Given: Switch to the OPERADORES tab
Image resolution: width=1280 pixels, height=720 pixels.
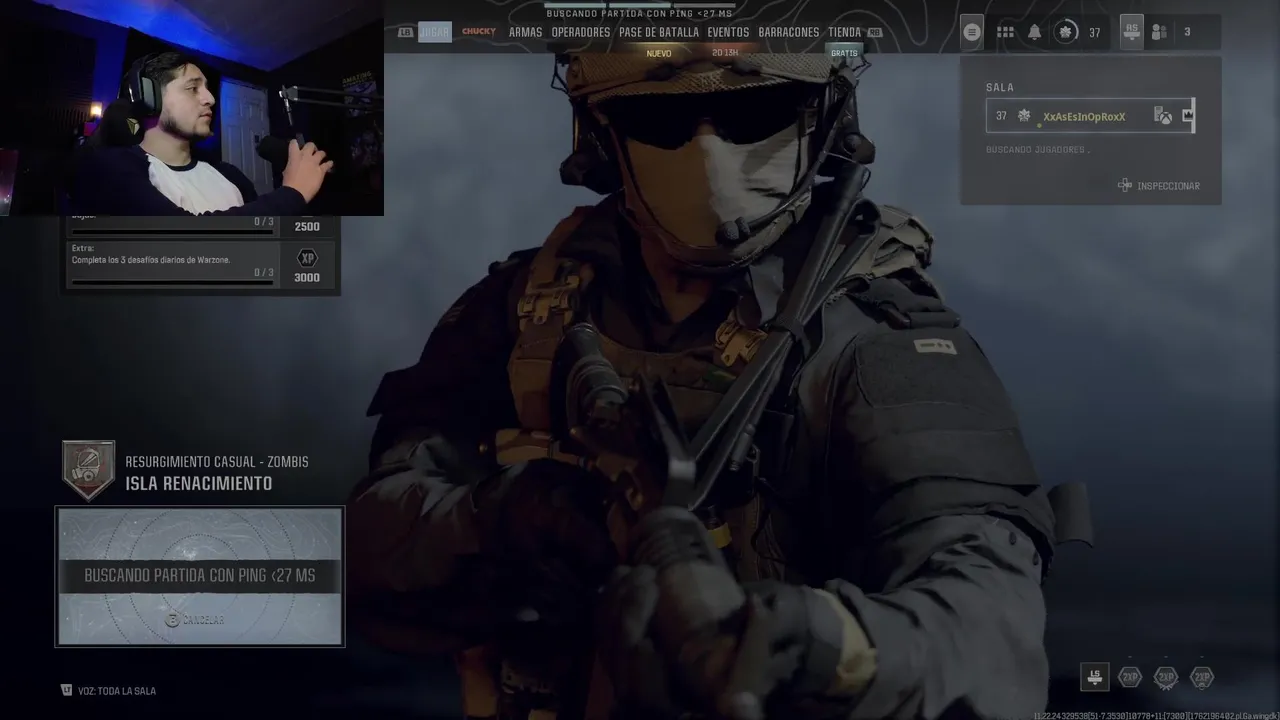Looking at the screenshot, I should click(581, 32).
